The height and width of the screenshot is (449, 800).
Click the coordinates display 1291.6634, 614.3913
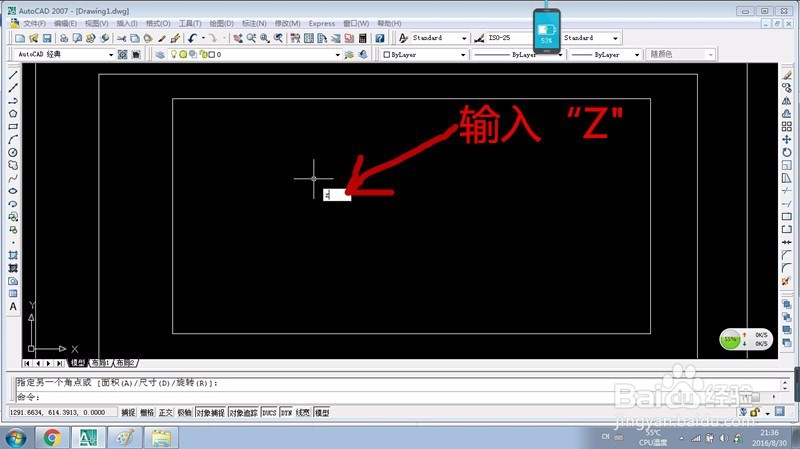[63, 412]
